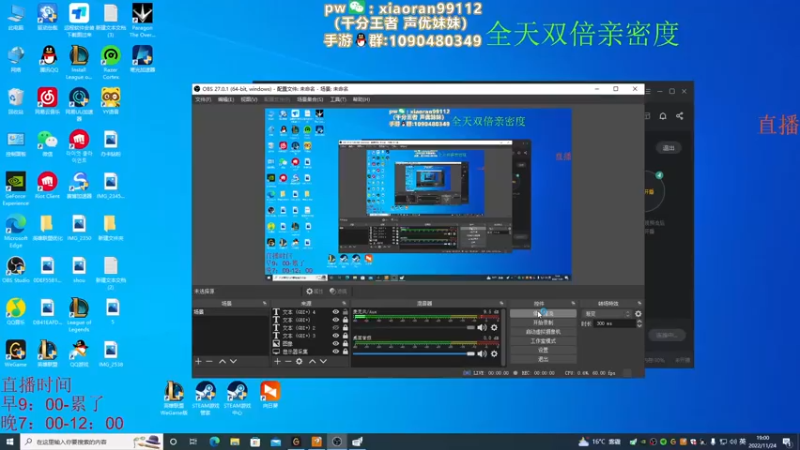Open 帮助(H) menu in OBS
This screenshot has width=800, height=450.
(x=361, y=99)
